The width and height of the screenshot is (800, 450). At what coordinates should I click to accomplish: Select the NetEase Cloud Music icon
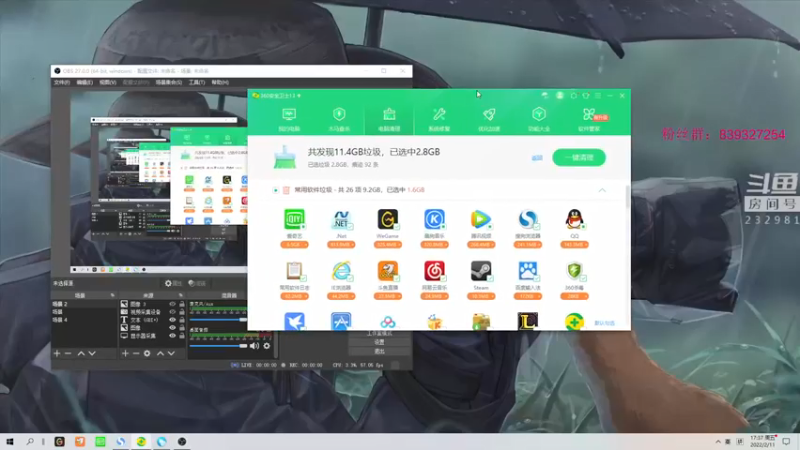434,271
